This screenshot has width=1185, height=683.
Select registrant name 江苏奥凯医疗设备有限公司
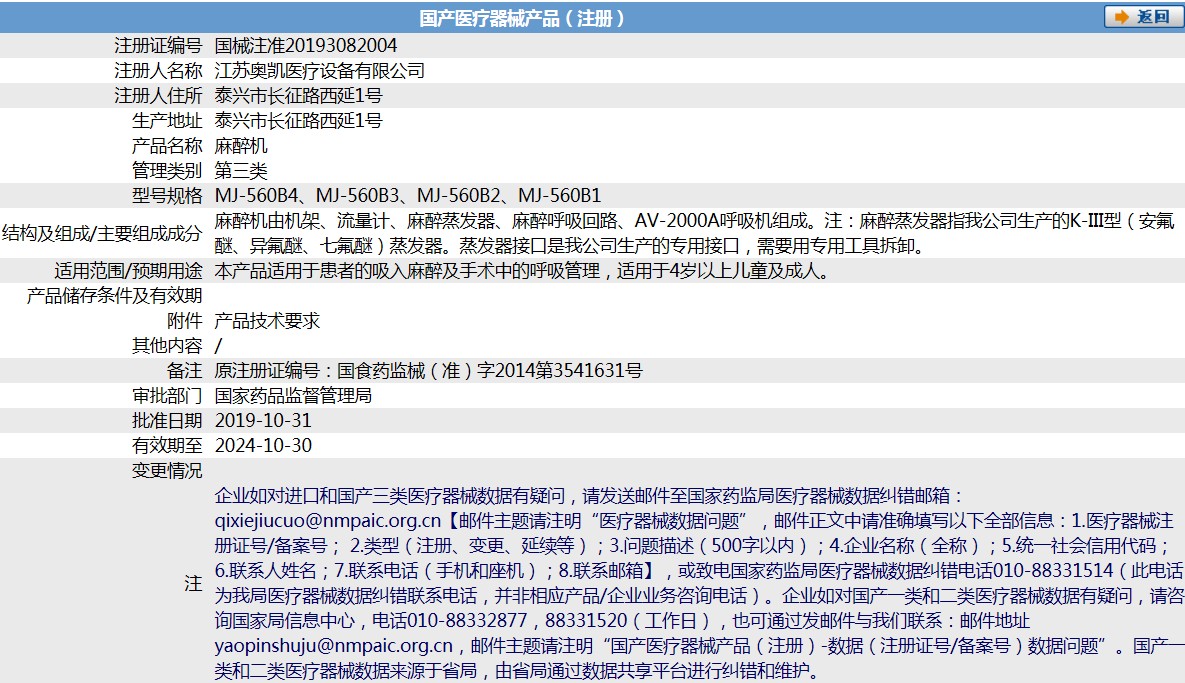click(x=320, y=70)
